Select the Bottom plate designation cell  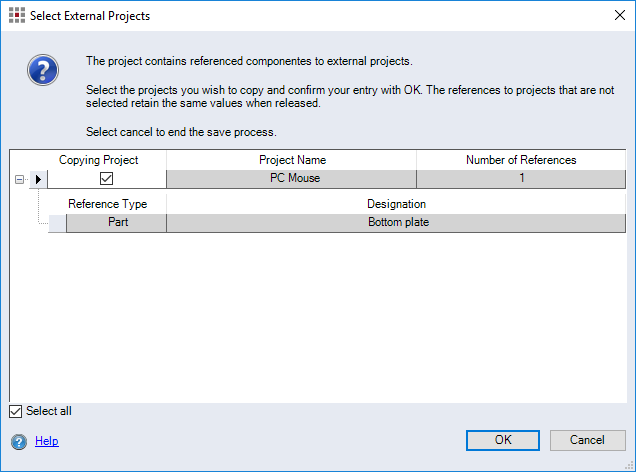pyautogui.click(x=396, y=223)
